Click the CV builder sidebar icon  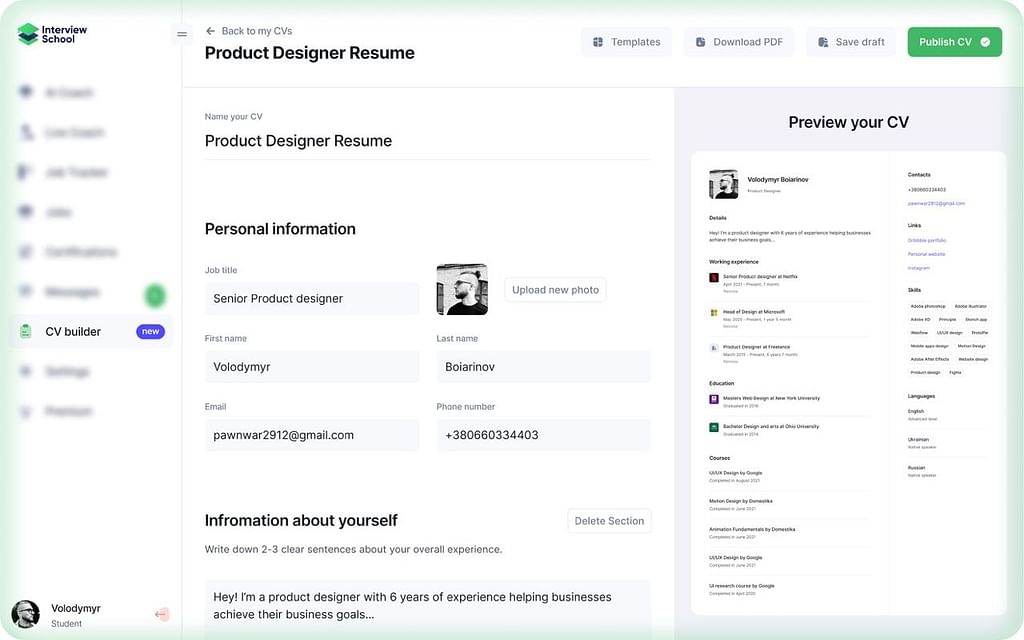25,332
